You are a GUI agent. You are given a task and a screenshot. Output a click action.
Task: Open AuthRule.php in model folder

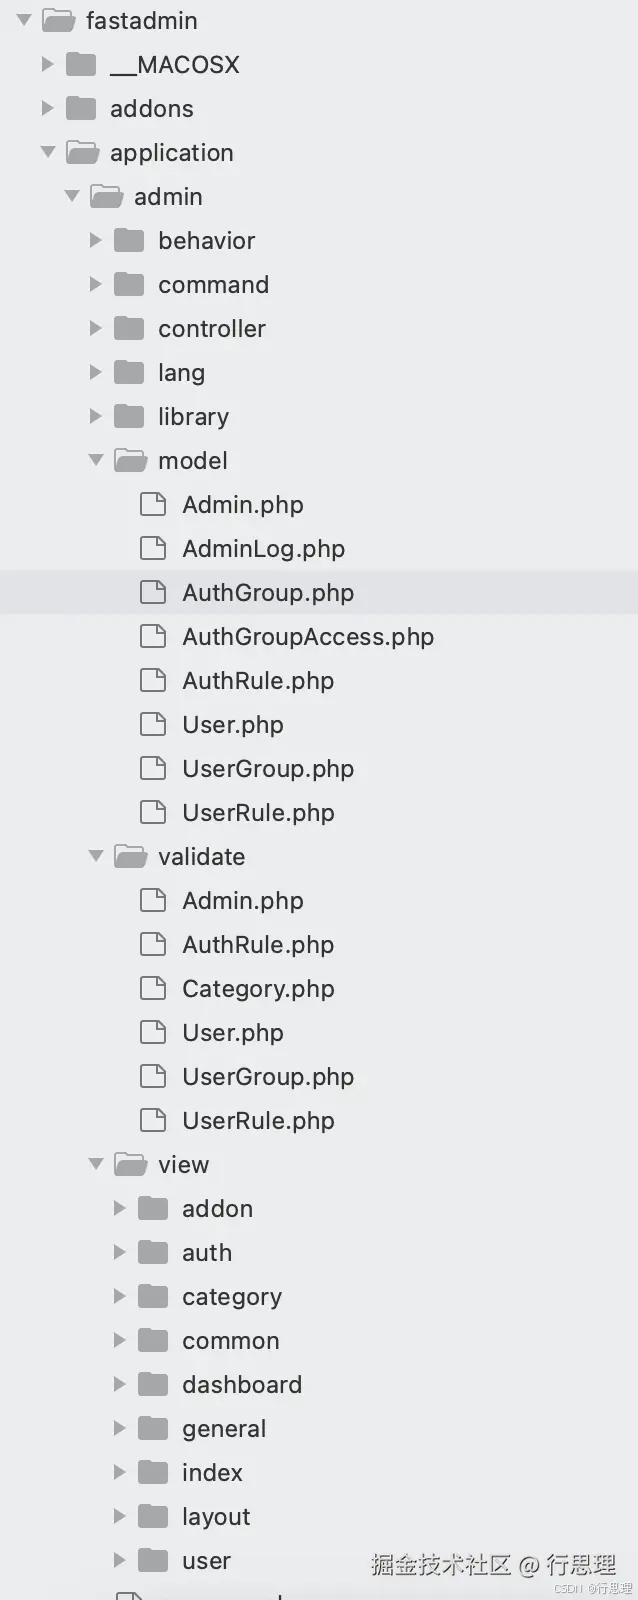[257, 680]
